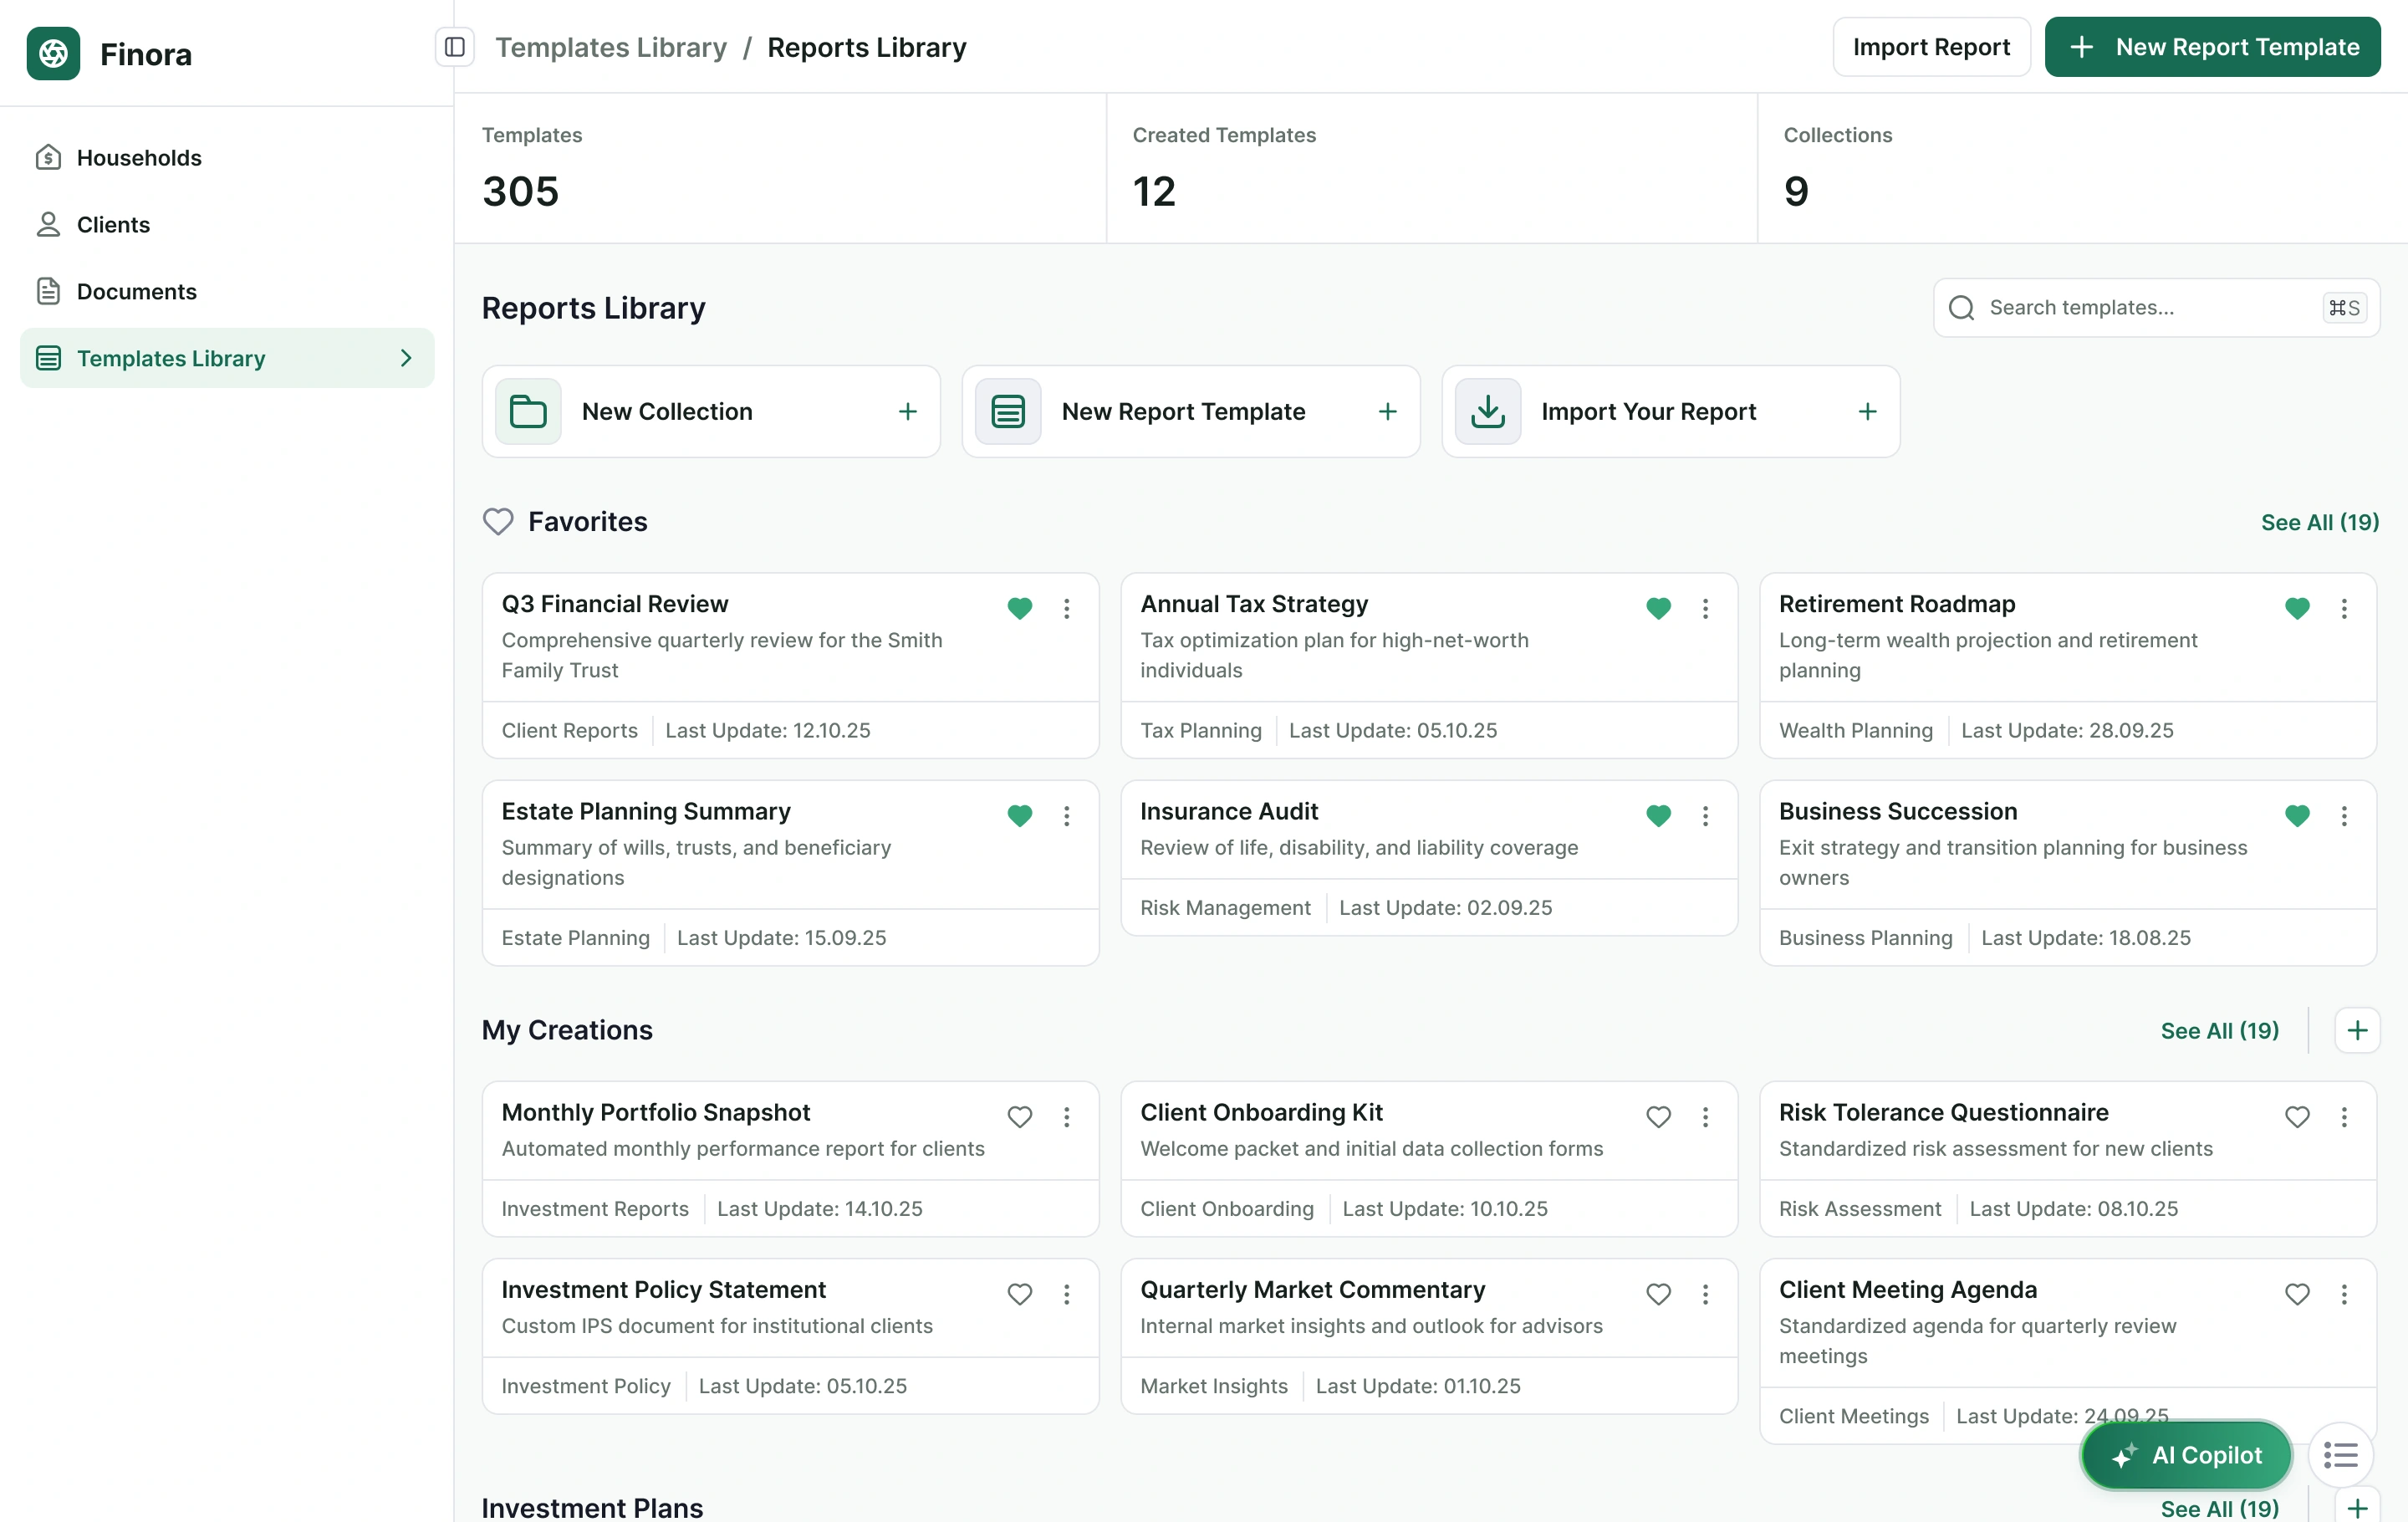Open the Monthly Portfolio Snapshot title
The image size is (2408, 1522).
pos(655,1112)
